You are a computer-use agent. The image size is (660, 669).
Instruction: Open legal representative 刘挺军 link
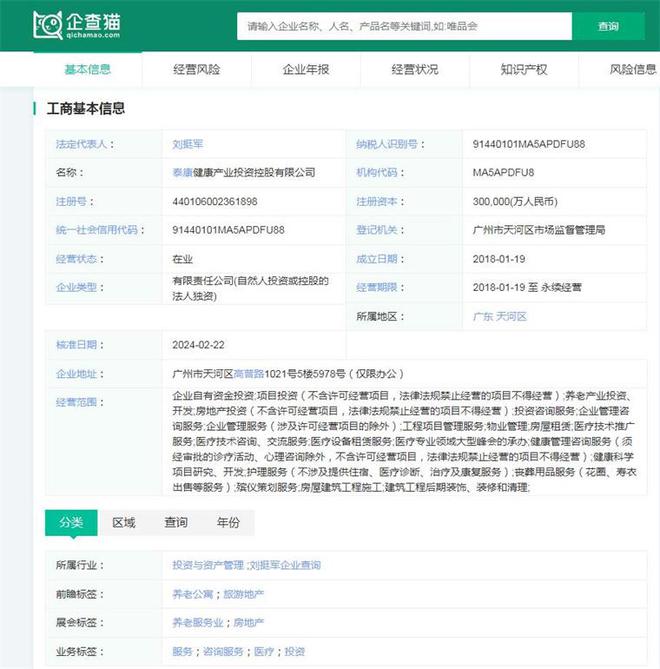[188, 144]
